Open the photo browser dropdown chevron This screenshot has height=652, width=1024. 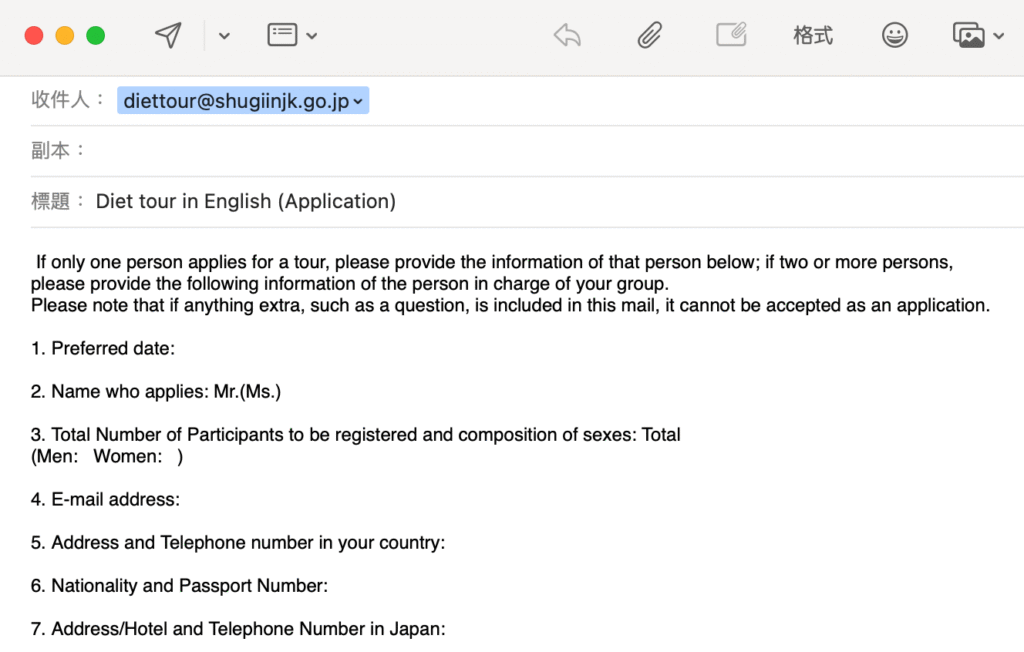pyautogui.click(x=999, y=37)
